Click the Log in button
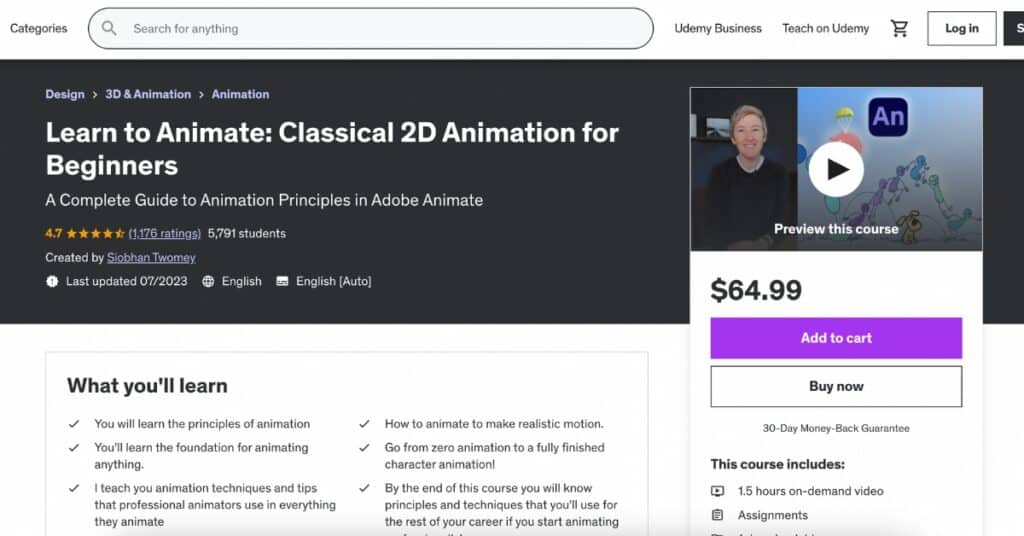Image resolution: width=1024 pixels, height=536 pixels. tap(961, 28)
